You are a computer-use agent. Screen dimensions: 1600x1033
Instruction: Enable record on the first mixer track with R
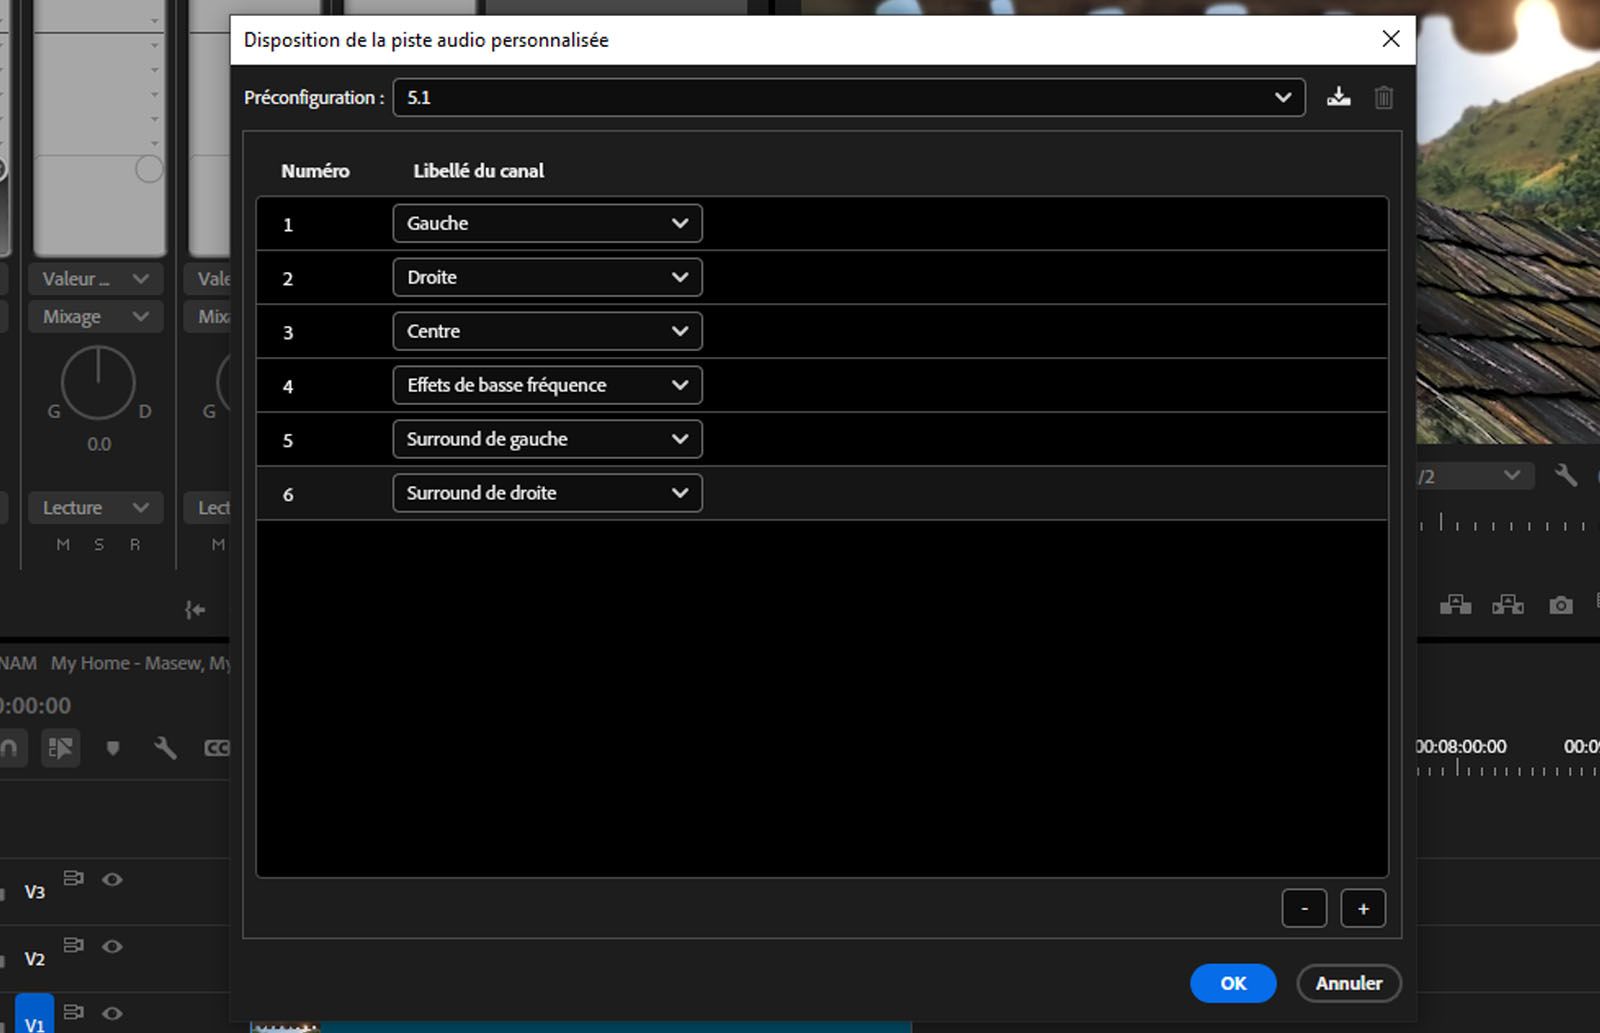(x=135, y=545)
